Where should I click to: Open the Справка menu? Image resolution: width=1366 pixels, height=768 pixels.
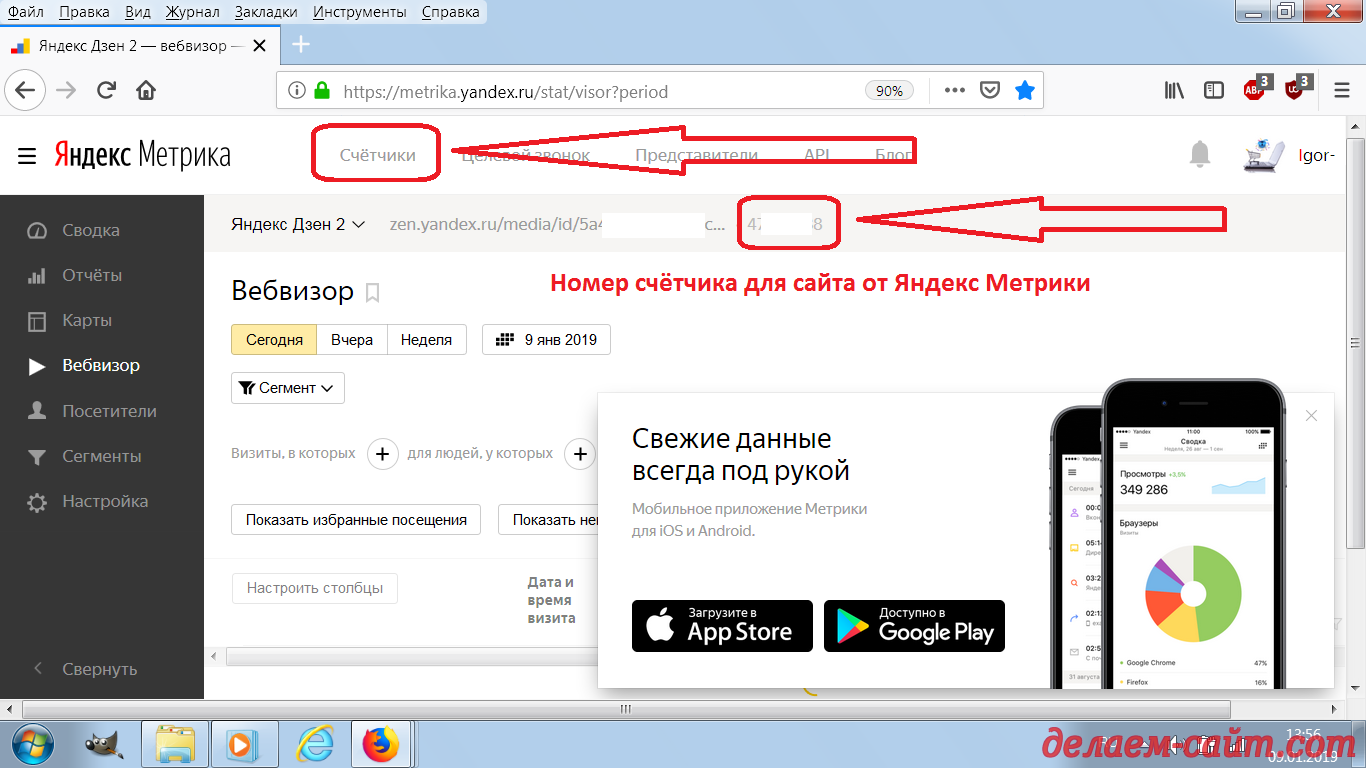[450, 13]
